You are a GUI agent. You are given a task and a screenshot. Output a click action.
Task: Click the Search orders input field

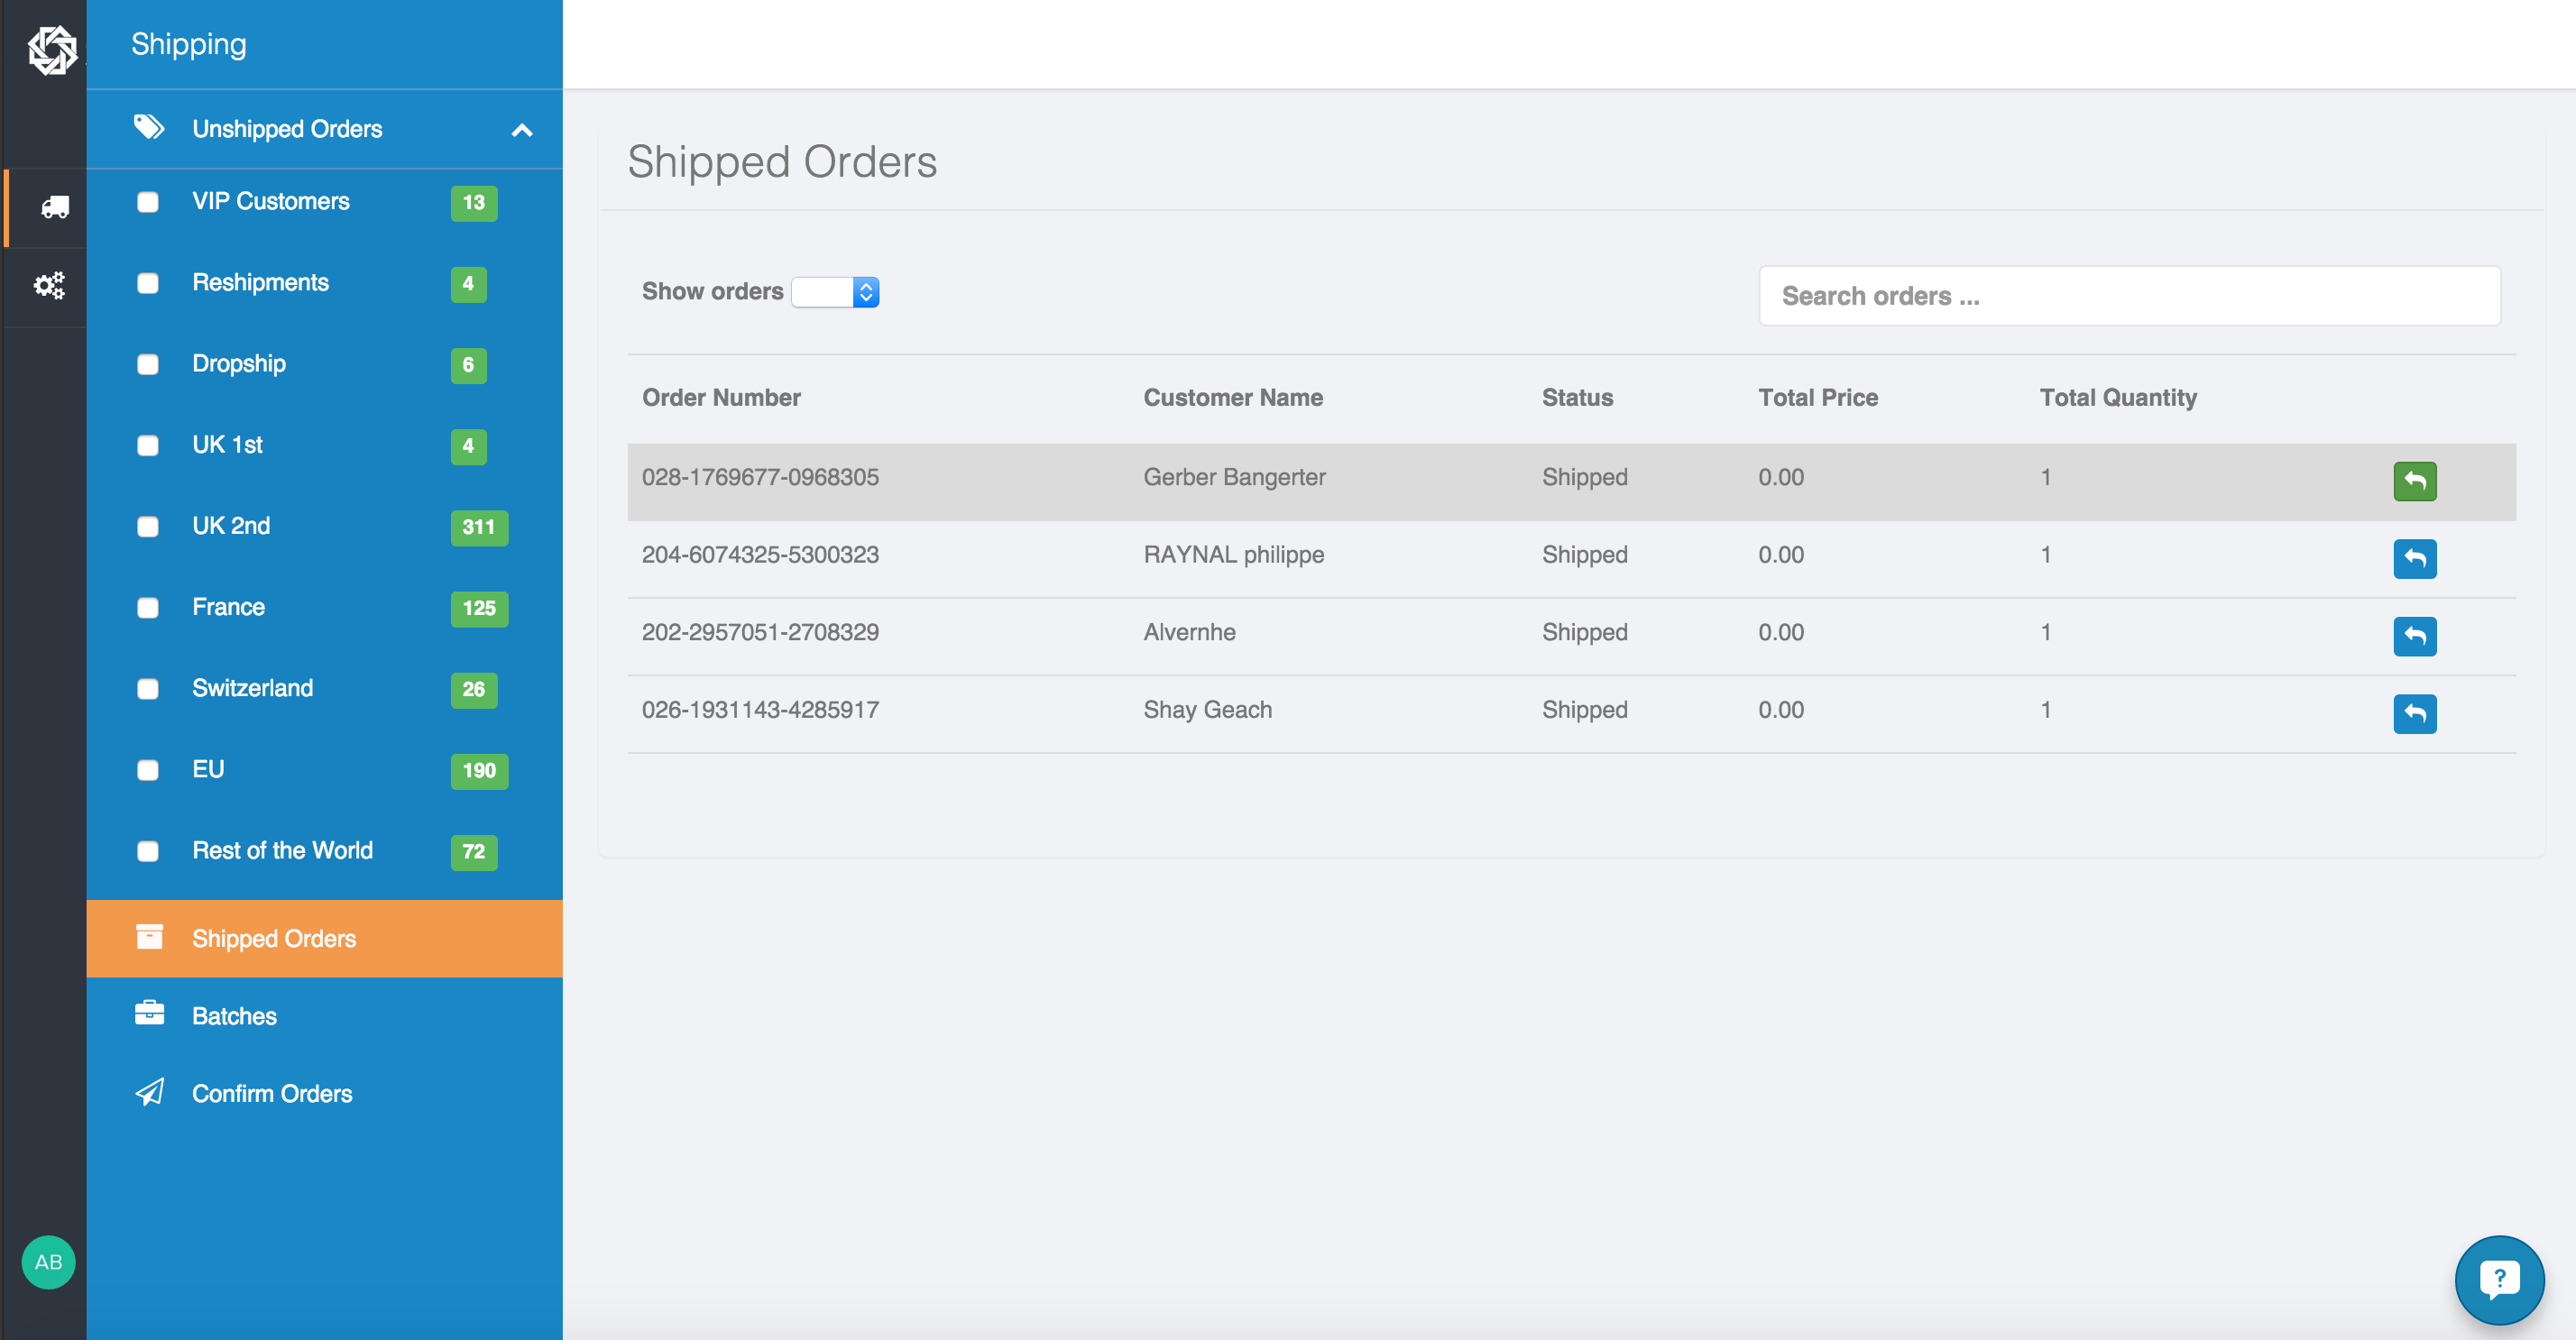pos(2129,296)
